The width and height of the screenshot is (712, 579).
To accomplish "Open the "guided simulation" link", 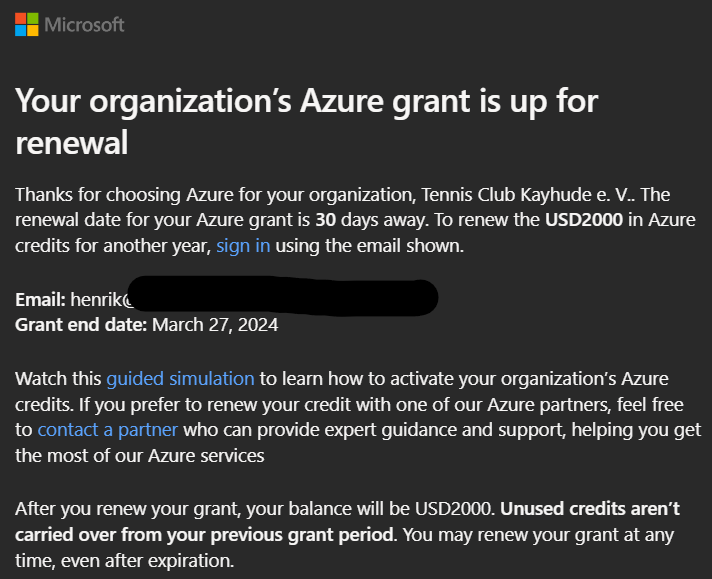I will click(180, 379).
